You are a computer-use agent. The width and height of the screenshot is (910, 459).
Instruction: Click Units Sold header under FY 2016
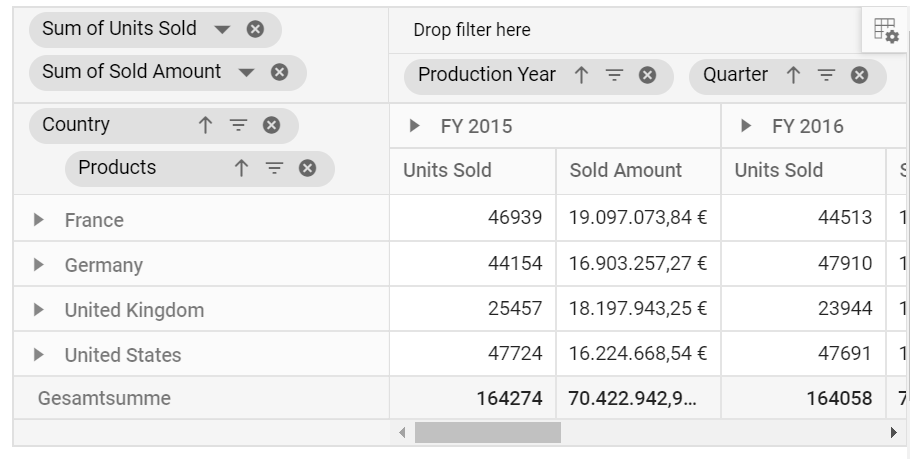tap(803, 171)
